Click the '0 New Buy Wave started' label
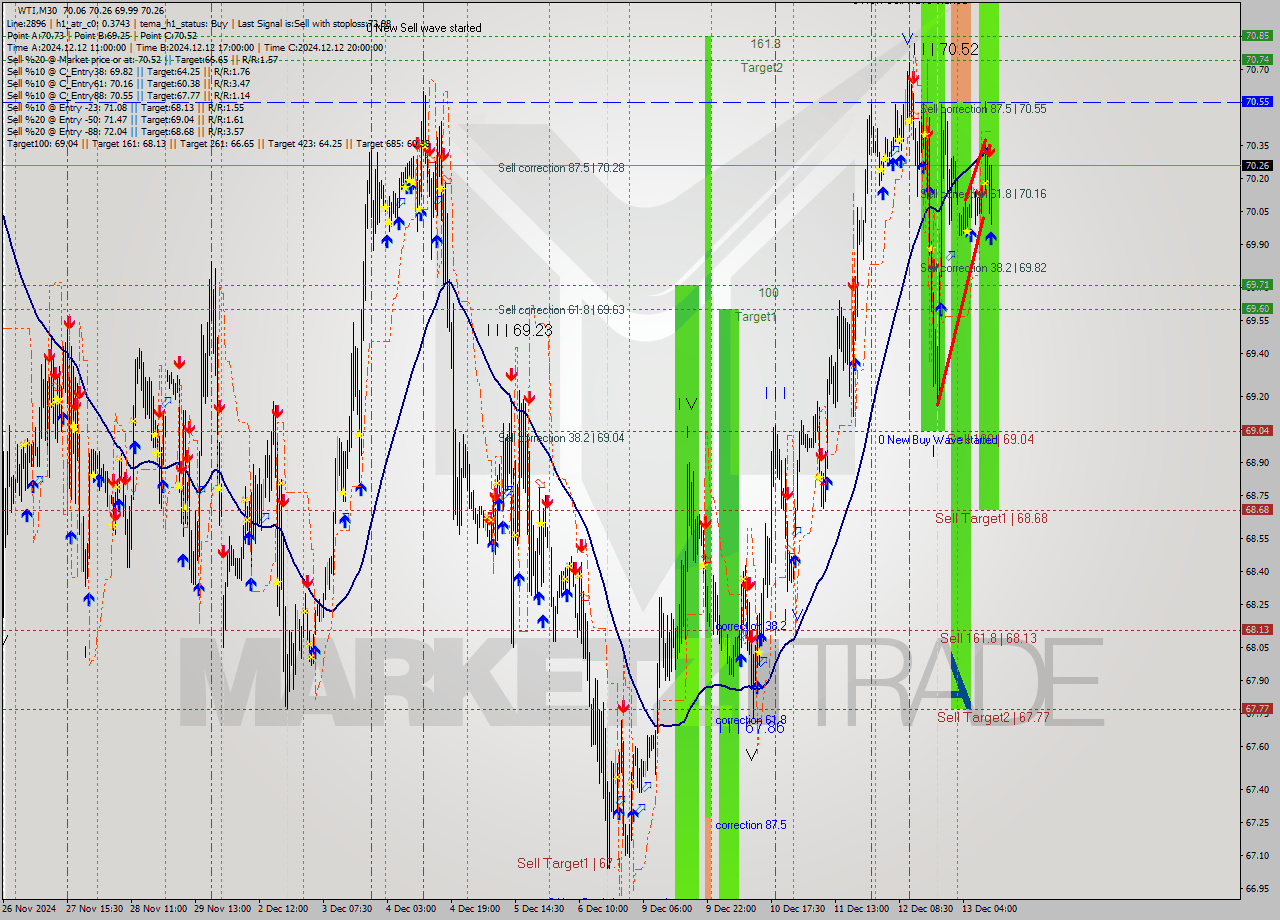 pyautogui.click(x=937, y=440)
